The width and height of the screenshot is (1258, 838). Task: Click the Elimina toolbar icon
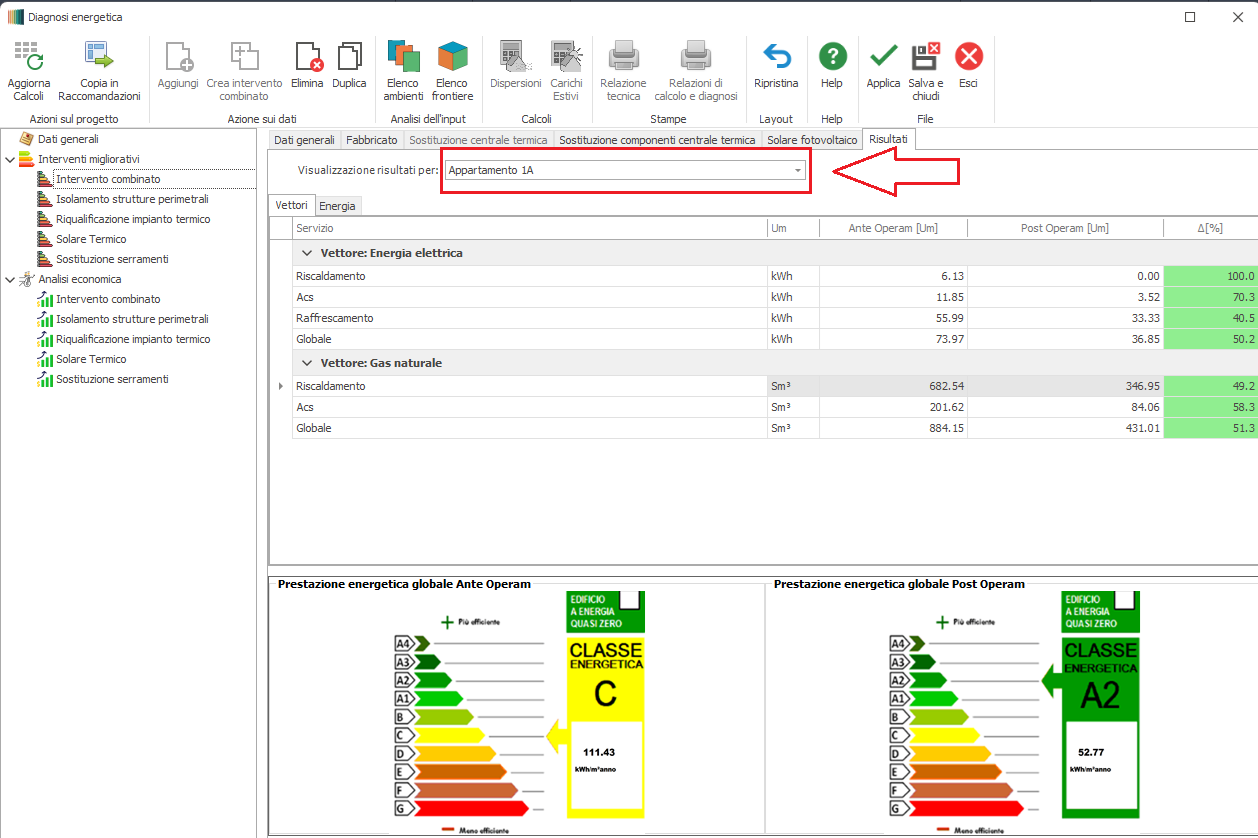307,57
